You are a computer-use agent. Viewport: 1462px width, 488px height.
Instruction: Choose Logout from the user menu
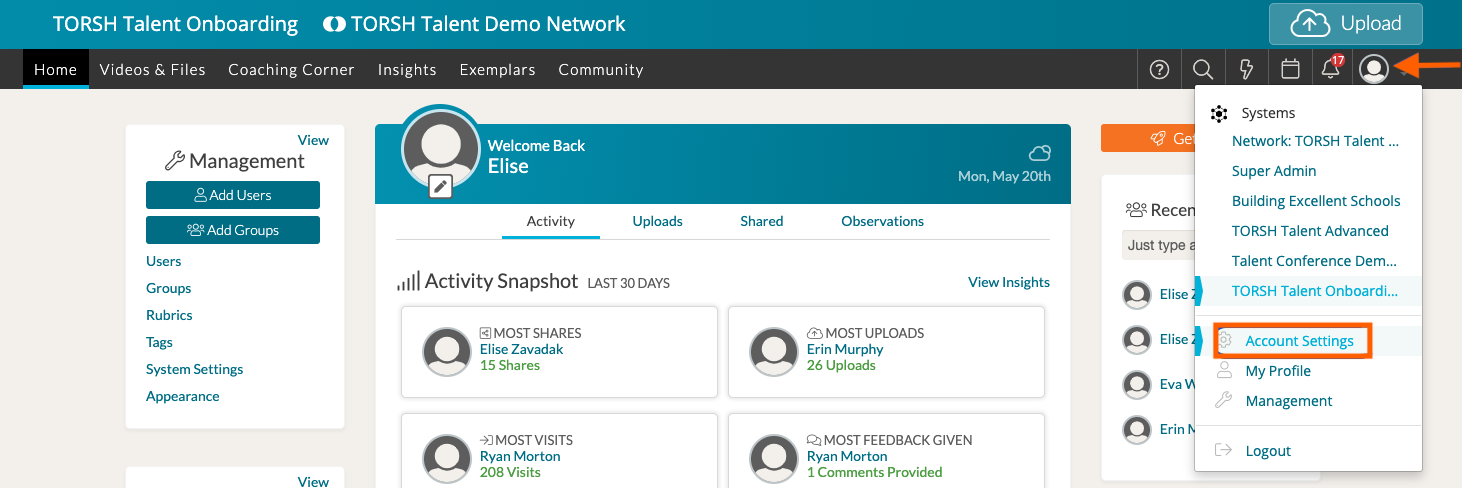(1268, 451)
